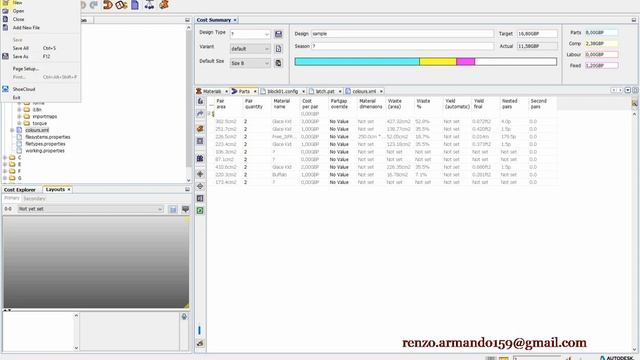Click the save icon beside Design Type
Viewport: 640px width, 360px height.
(x=278, y=34)
